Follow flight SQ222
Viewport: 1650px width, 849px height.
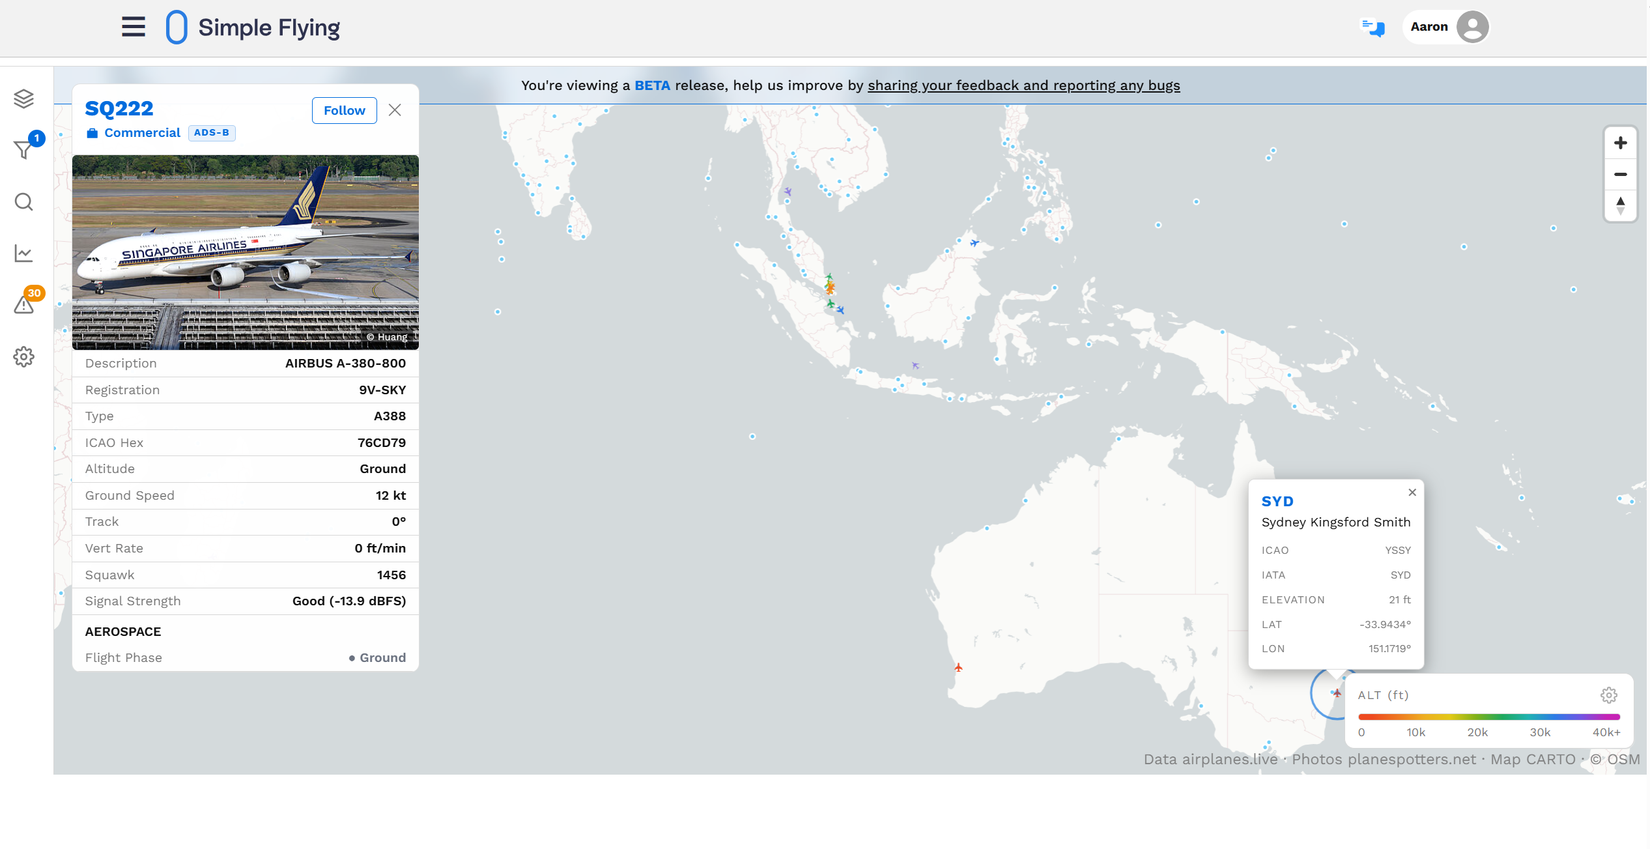click(x=344, y=110)
